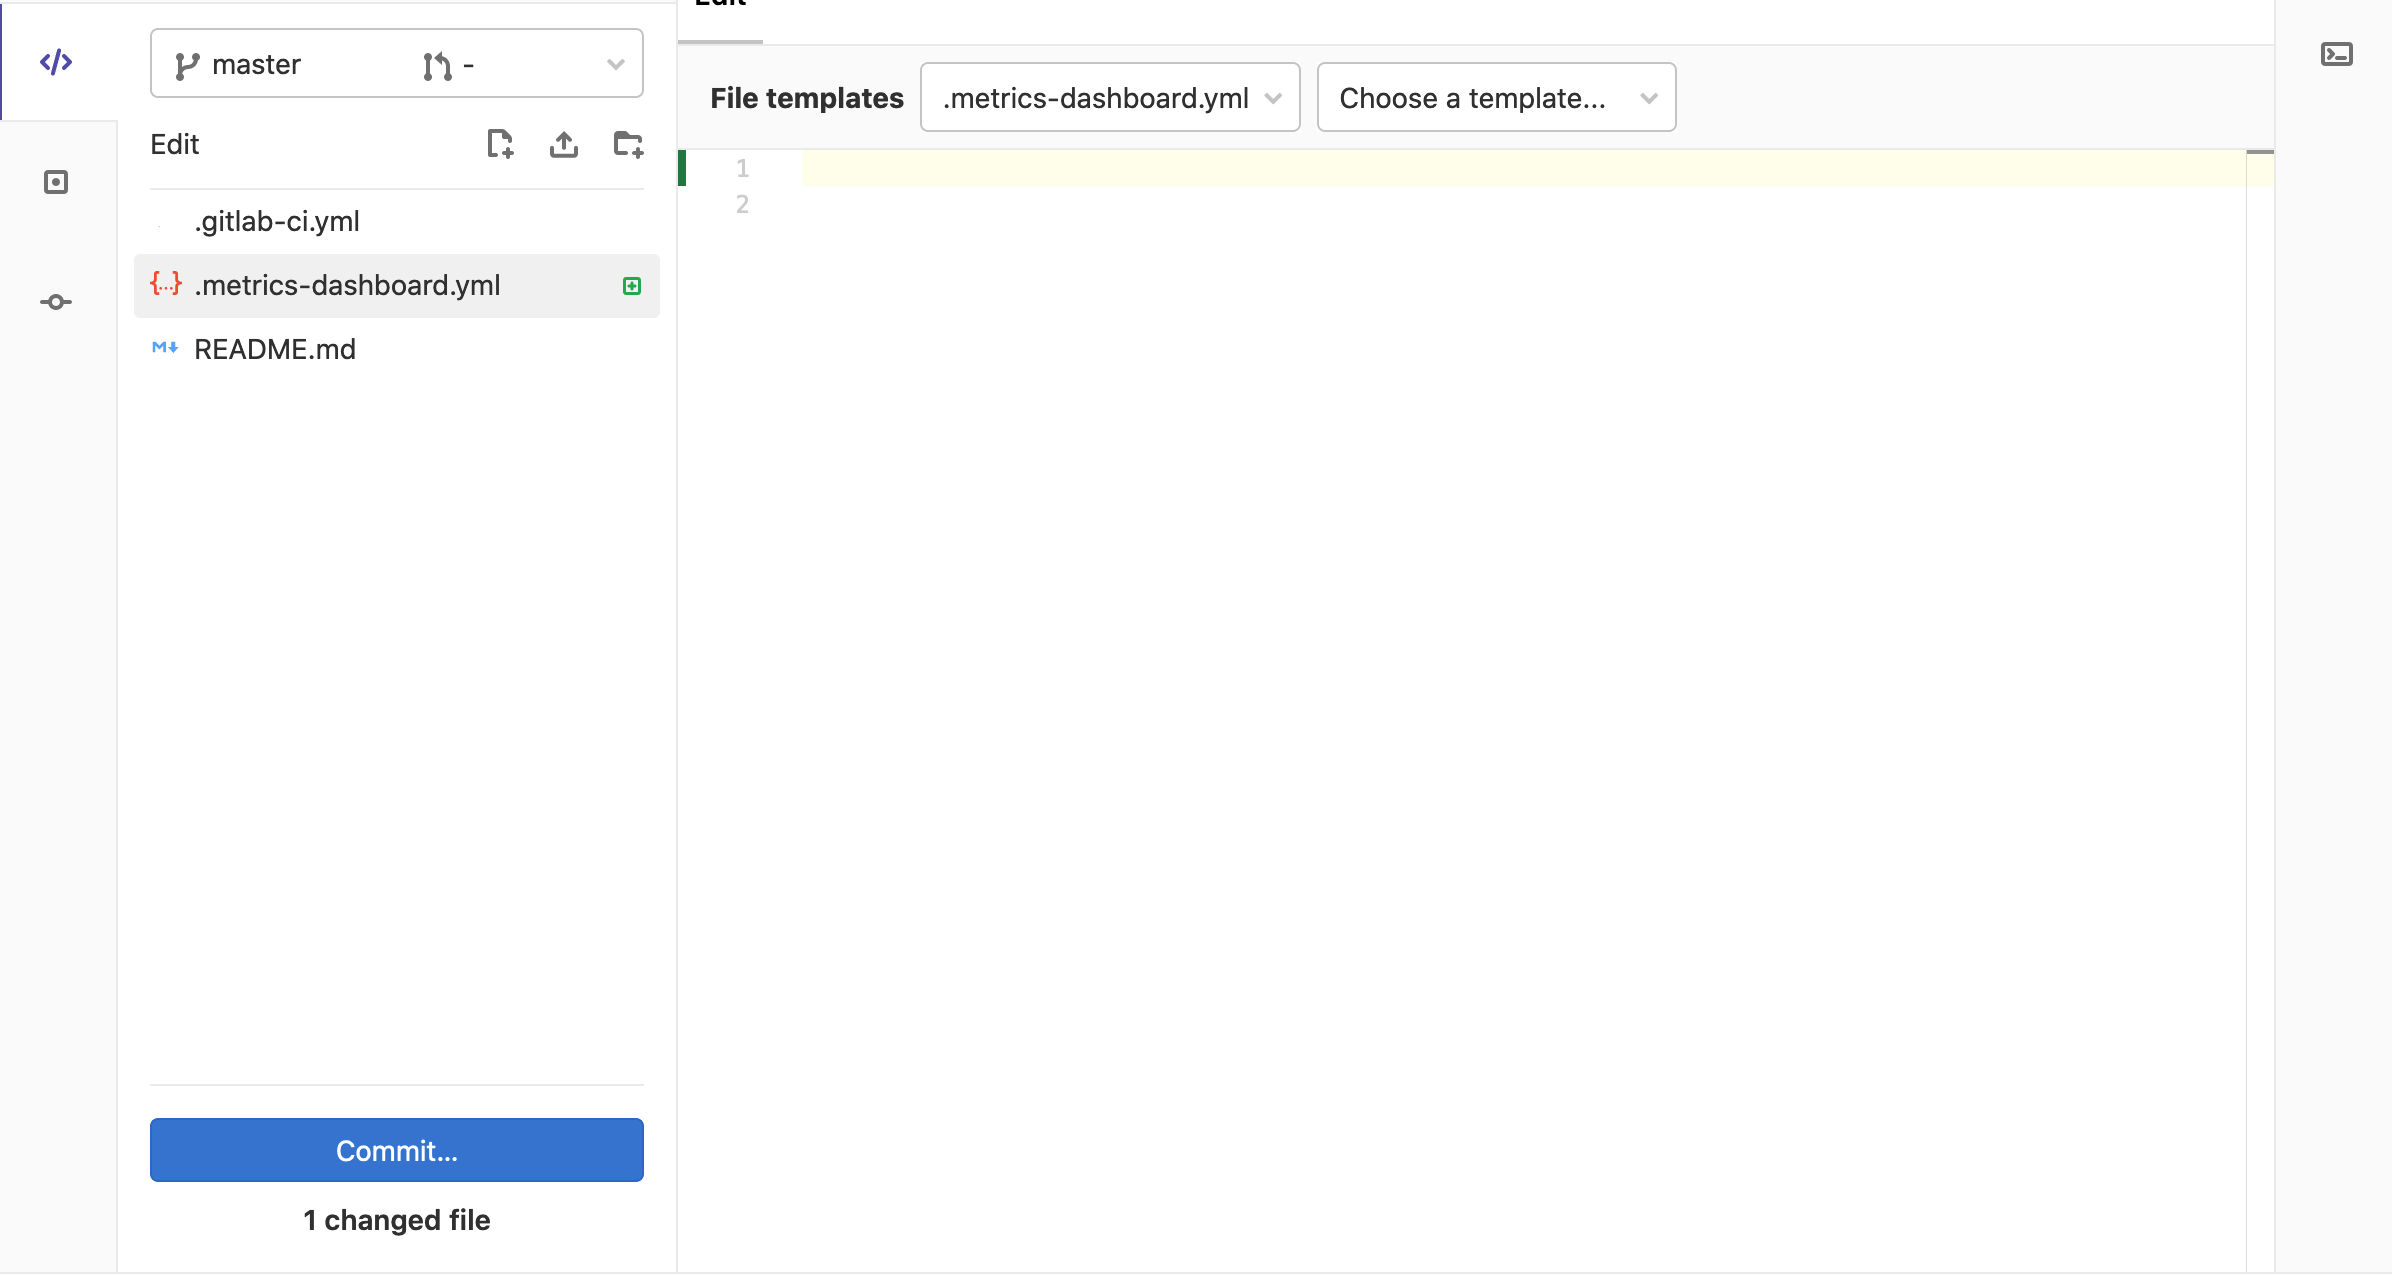
Task: Click the Markdown icon beside README.md
Action: 165,348
